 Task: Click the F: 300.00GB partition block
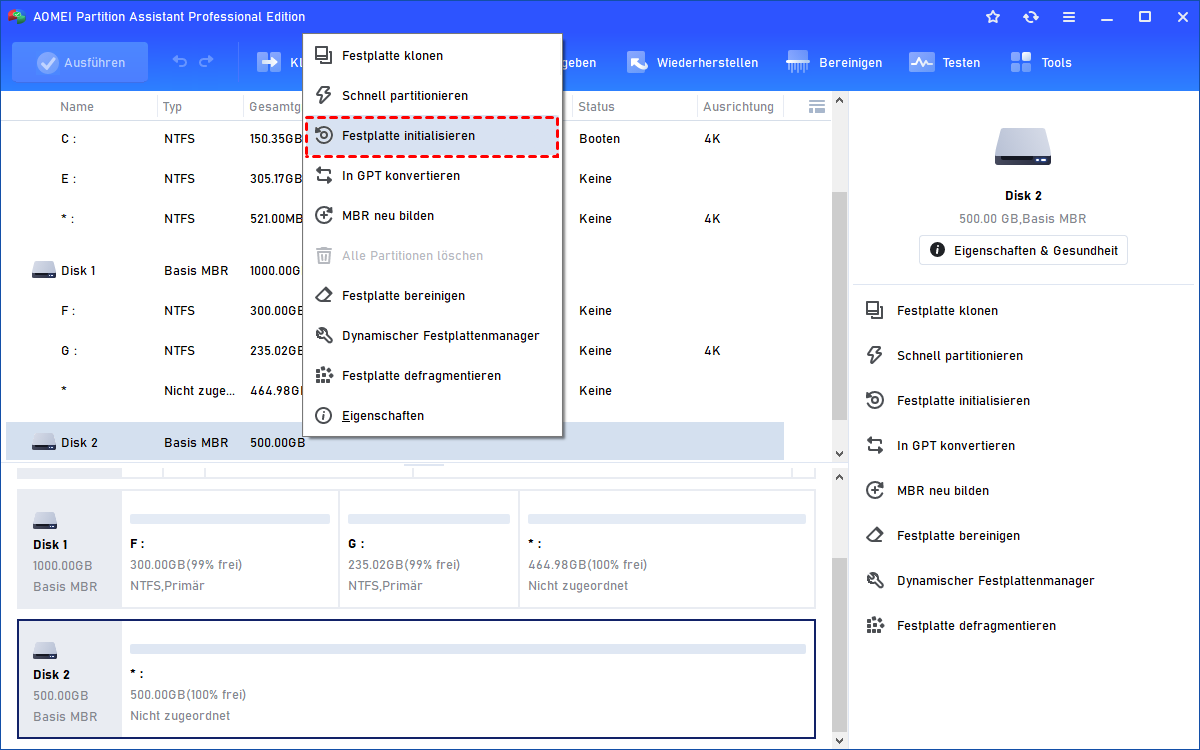tap(230, 549)
